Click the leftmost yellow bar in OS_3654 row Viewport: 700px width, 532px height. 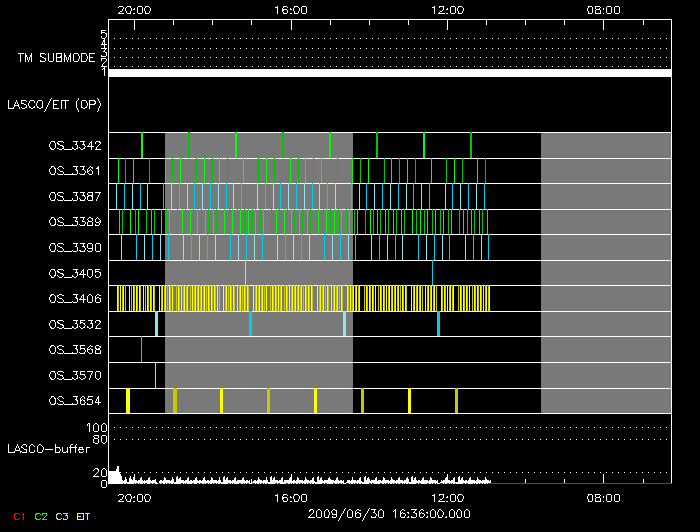click(128, 400)
